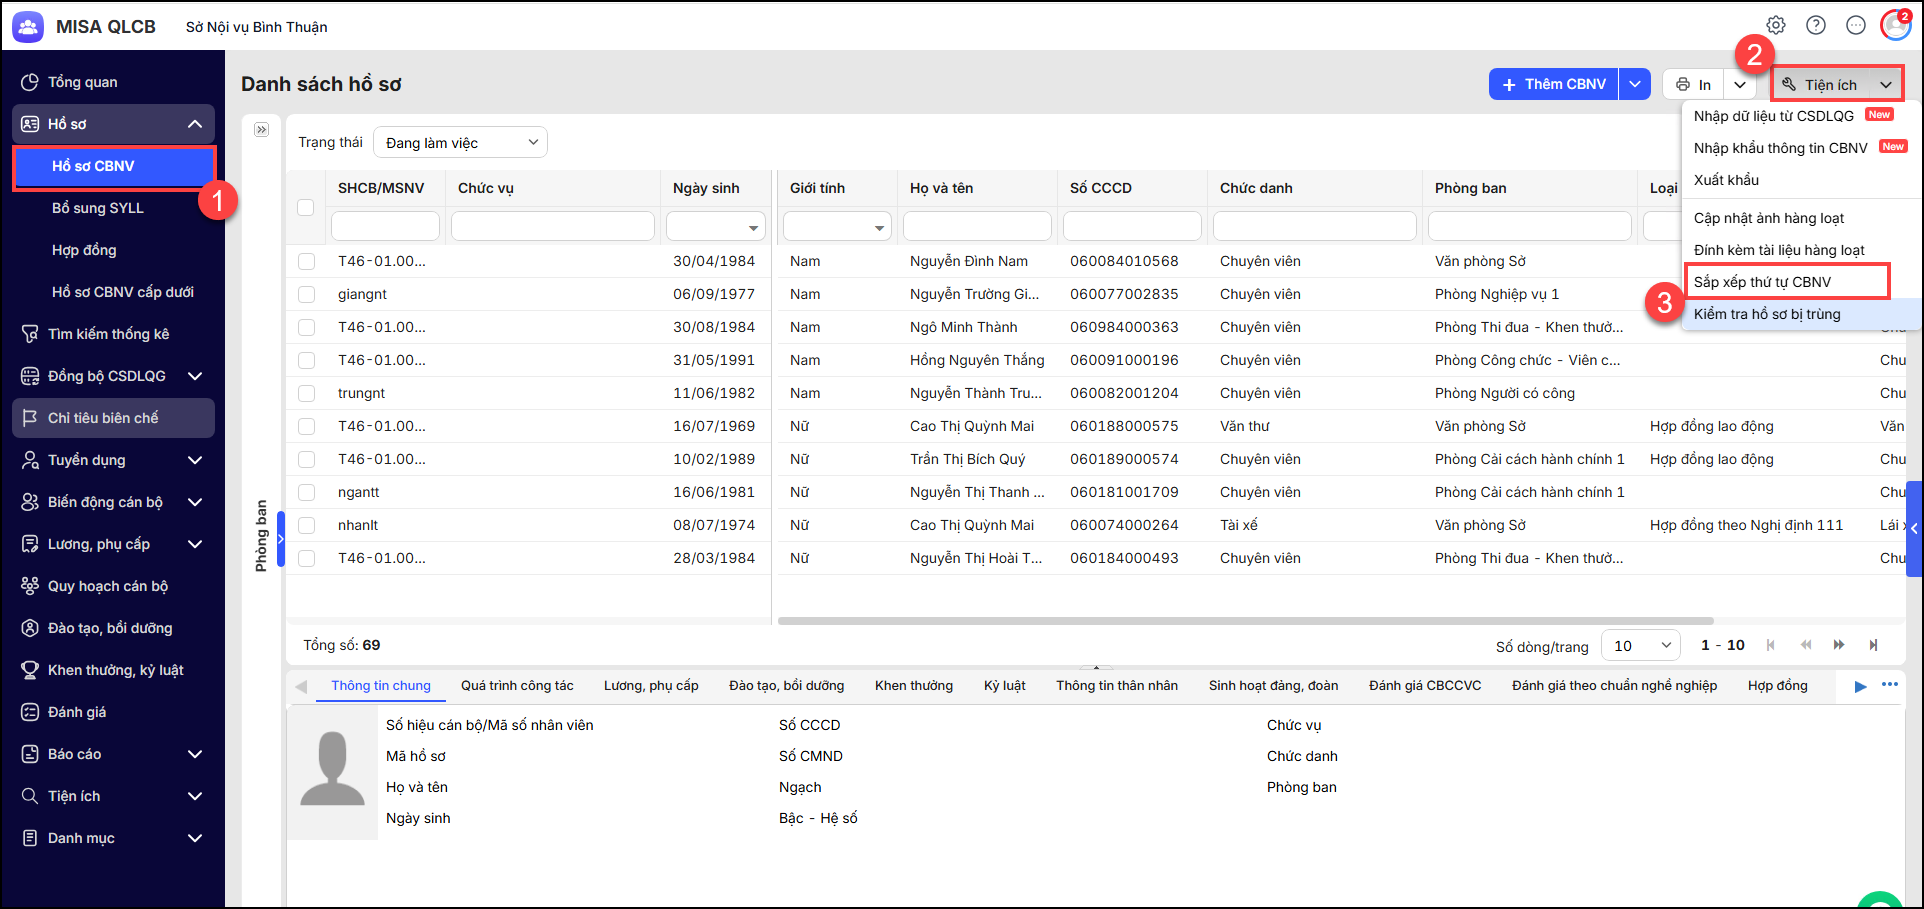The width and height of the screenshot is (1924, 909).
Task: Check the row for Nguyễn Đình Nam
Action: pyautogui.click(x=306, y=261)
